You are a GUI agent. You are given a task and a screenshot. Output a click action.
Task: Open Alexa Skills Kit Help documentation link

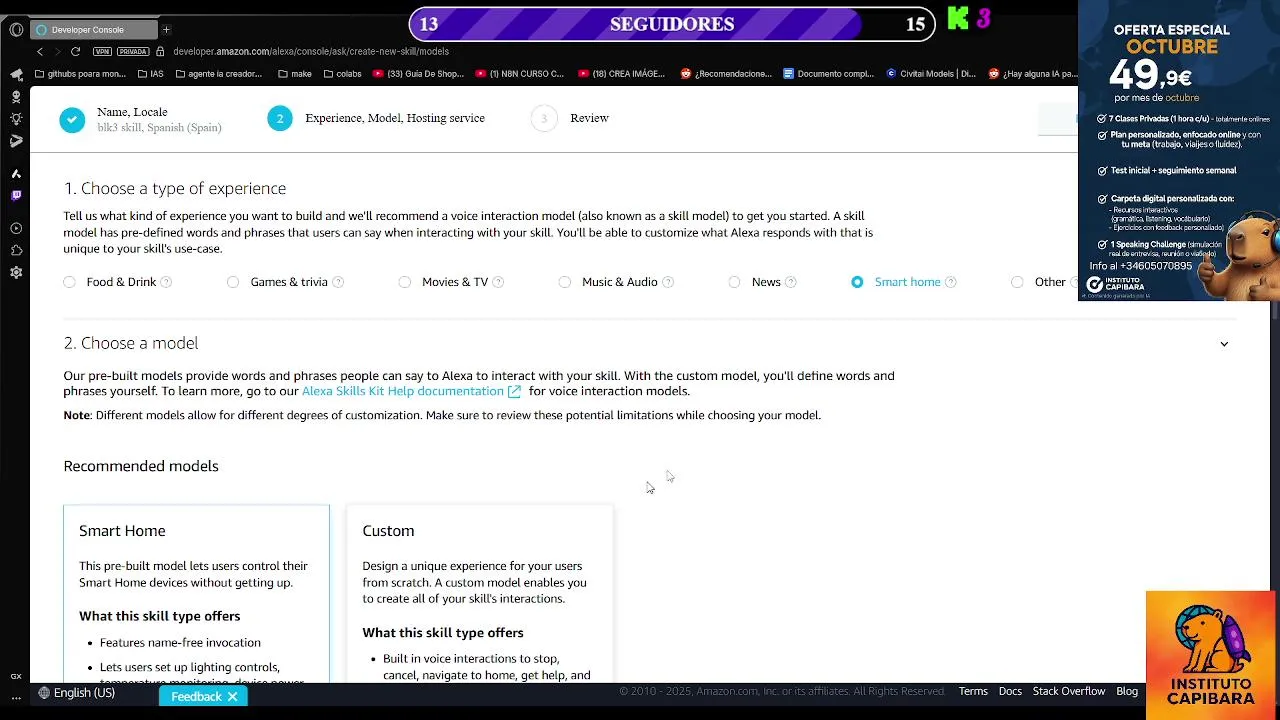pos(411,391)
